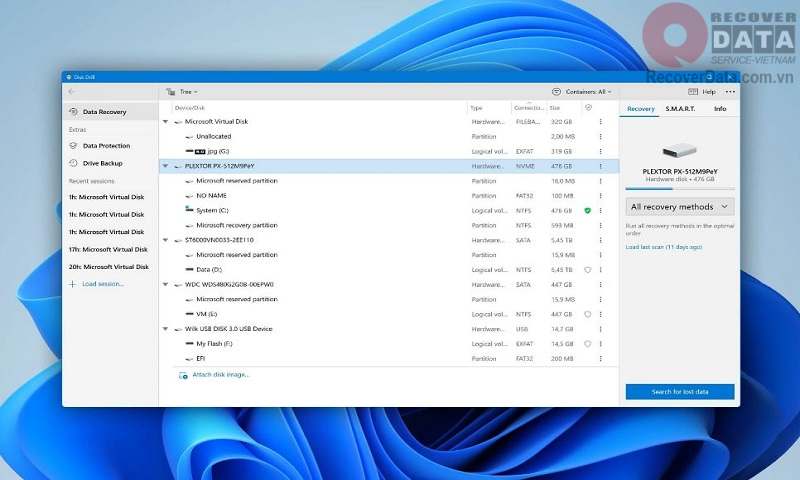
Task: Sort by Size column header
Action: point(555,108)
